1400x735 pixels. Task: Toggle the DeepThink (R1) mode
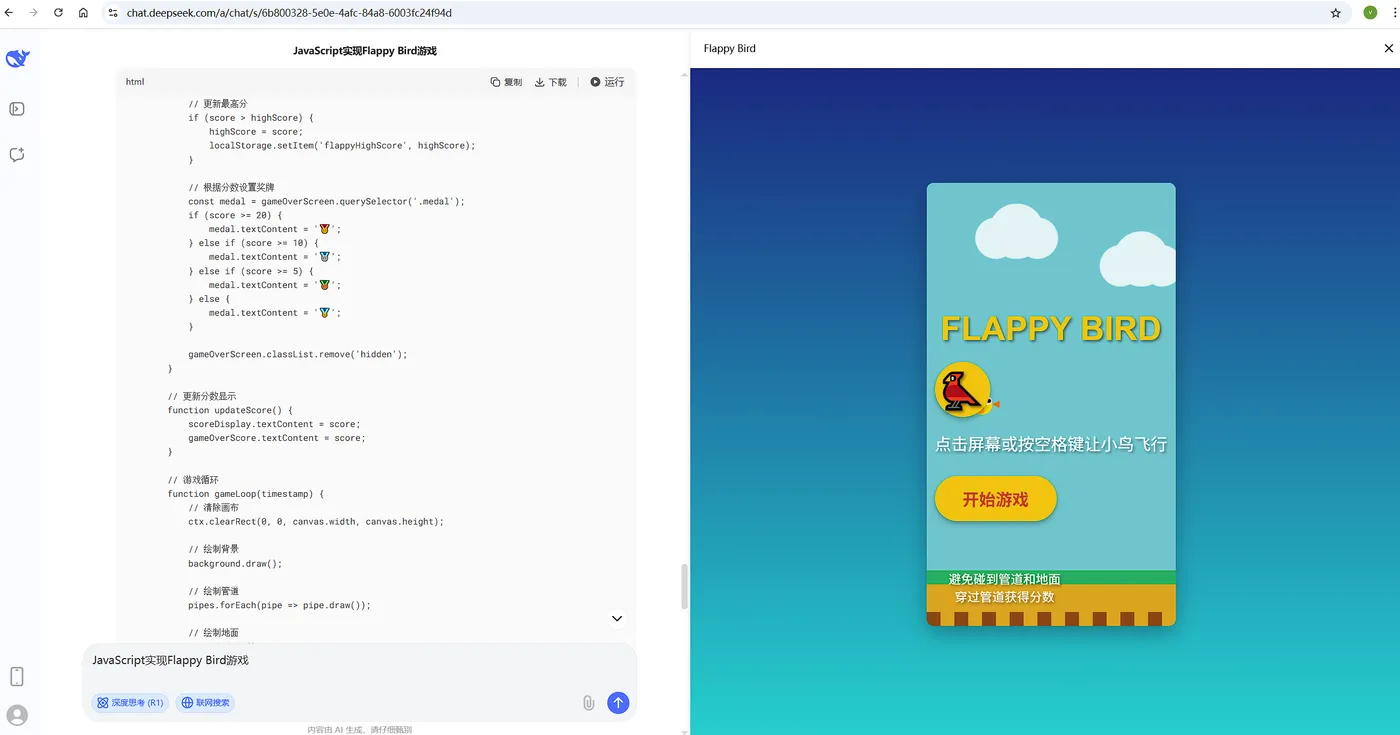(x=130, y=703)
